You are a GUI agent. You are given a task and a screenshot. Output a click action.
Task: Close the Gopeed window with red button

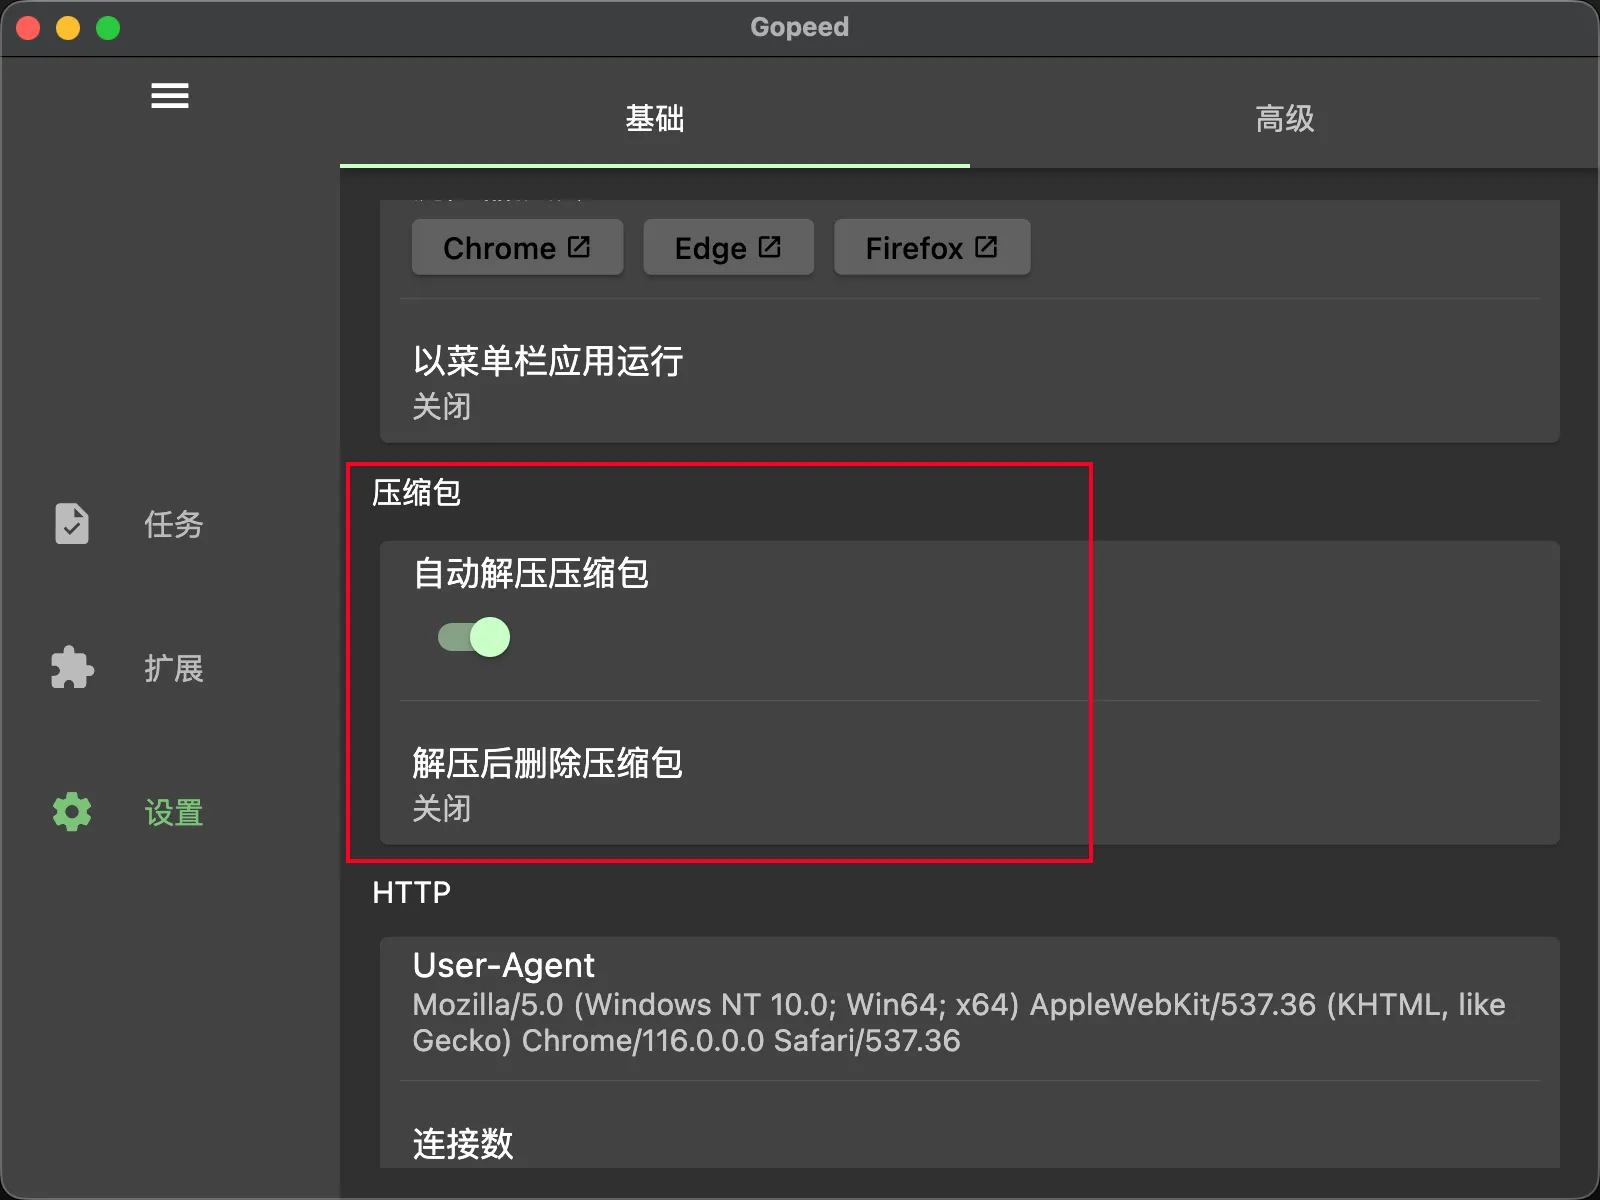pyautogui.click(x=28, y=28)
